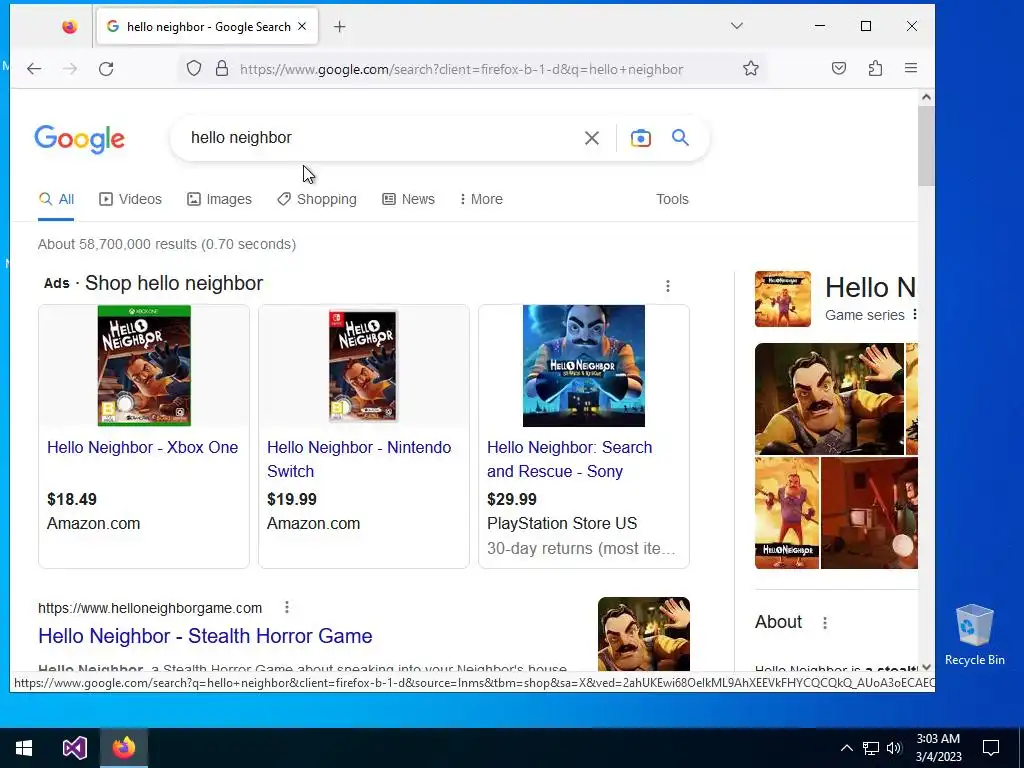The image size is (1024, 768).
Task: Click the scrollbar down arrow
Action: (926, 667)
